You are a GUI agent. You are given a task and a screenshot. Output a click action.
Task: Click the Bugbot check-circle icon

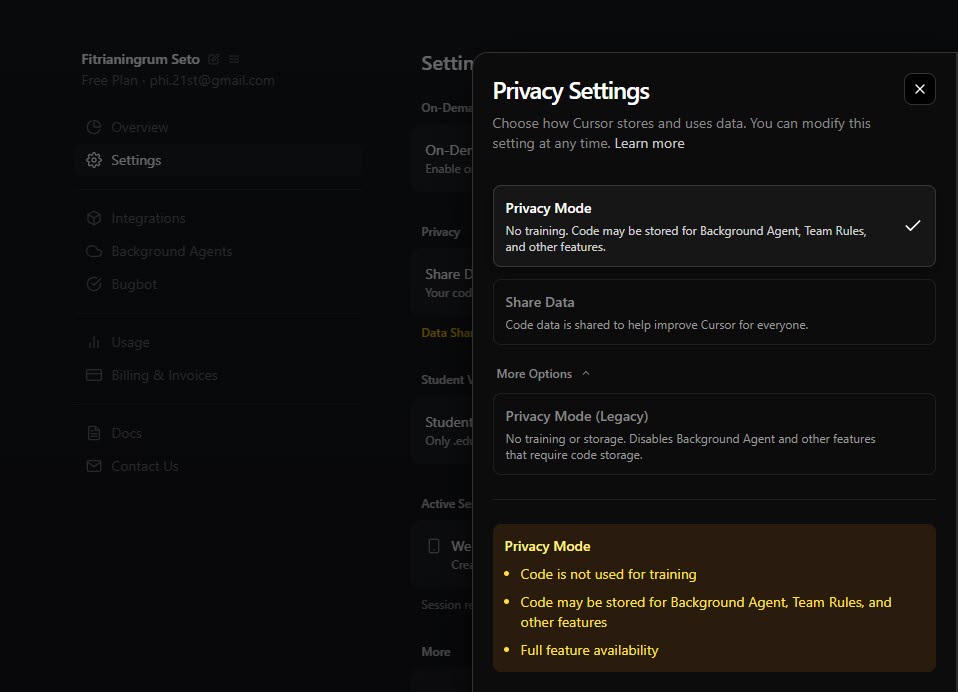coord(92,284)
